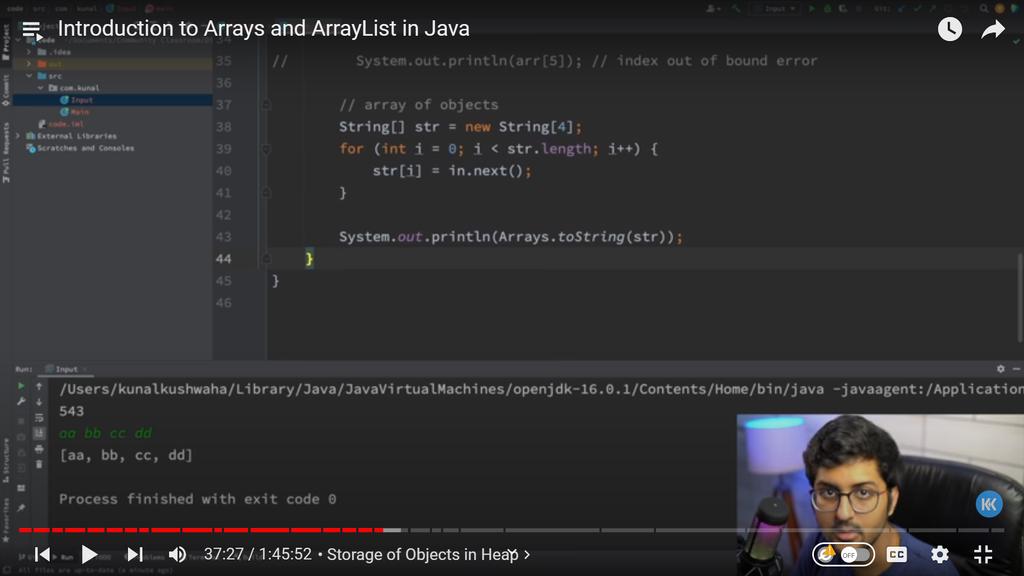Toggle soft-wrap icon in Run console
1024x576 pixels.
pyautogui.click(x=39, y=417)
